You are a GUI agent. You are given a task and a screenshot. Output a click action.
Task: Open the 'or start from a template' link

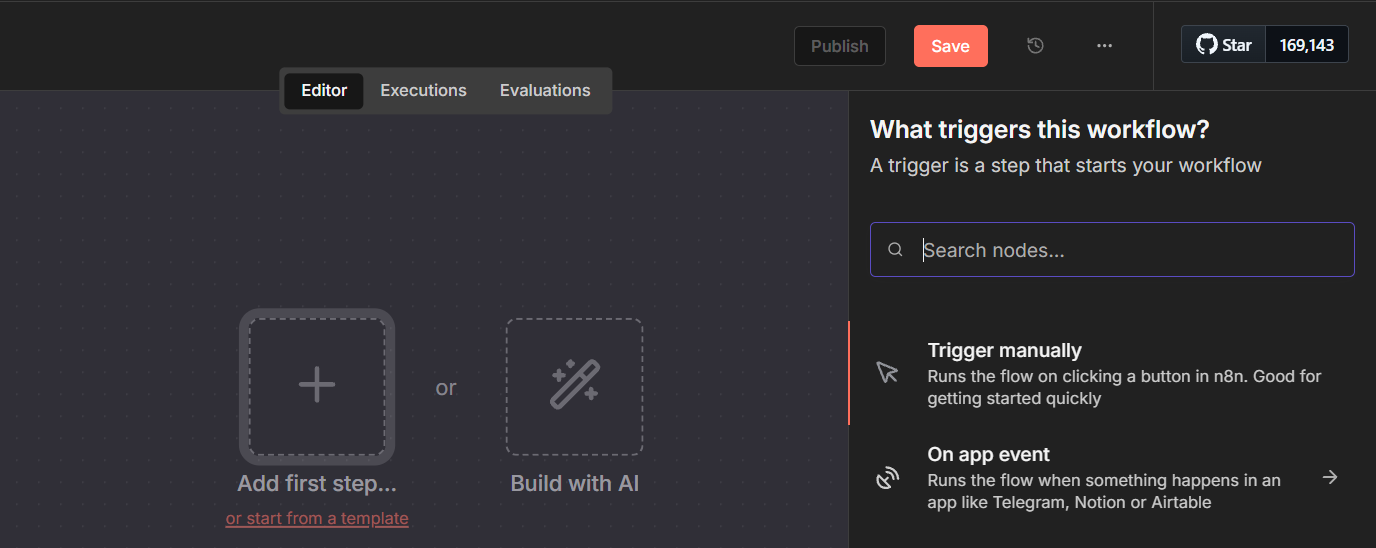317,518
